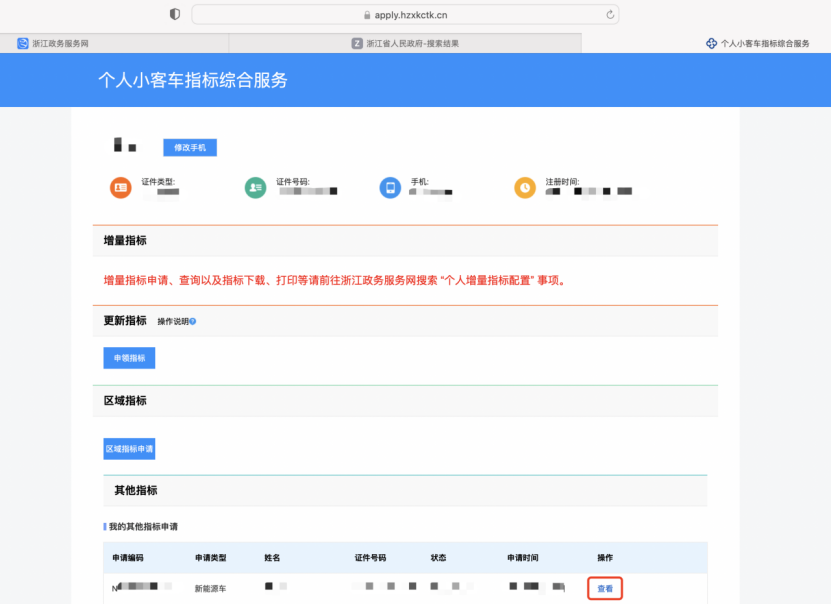Click the padlock icon beside apply.hzxkctk.cn
The height and width of the screenshot is (605, 831).
(x=366, y=15)
